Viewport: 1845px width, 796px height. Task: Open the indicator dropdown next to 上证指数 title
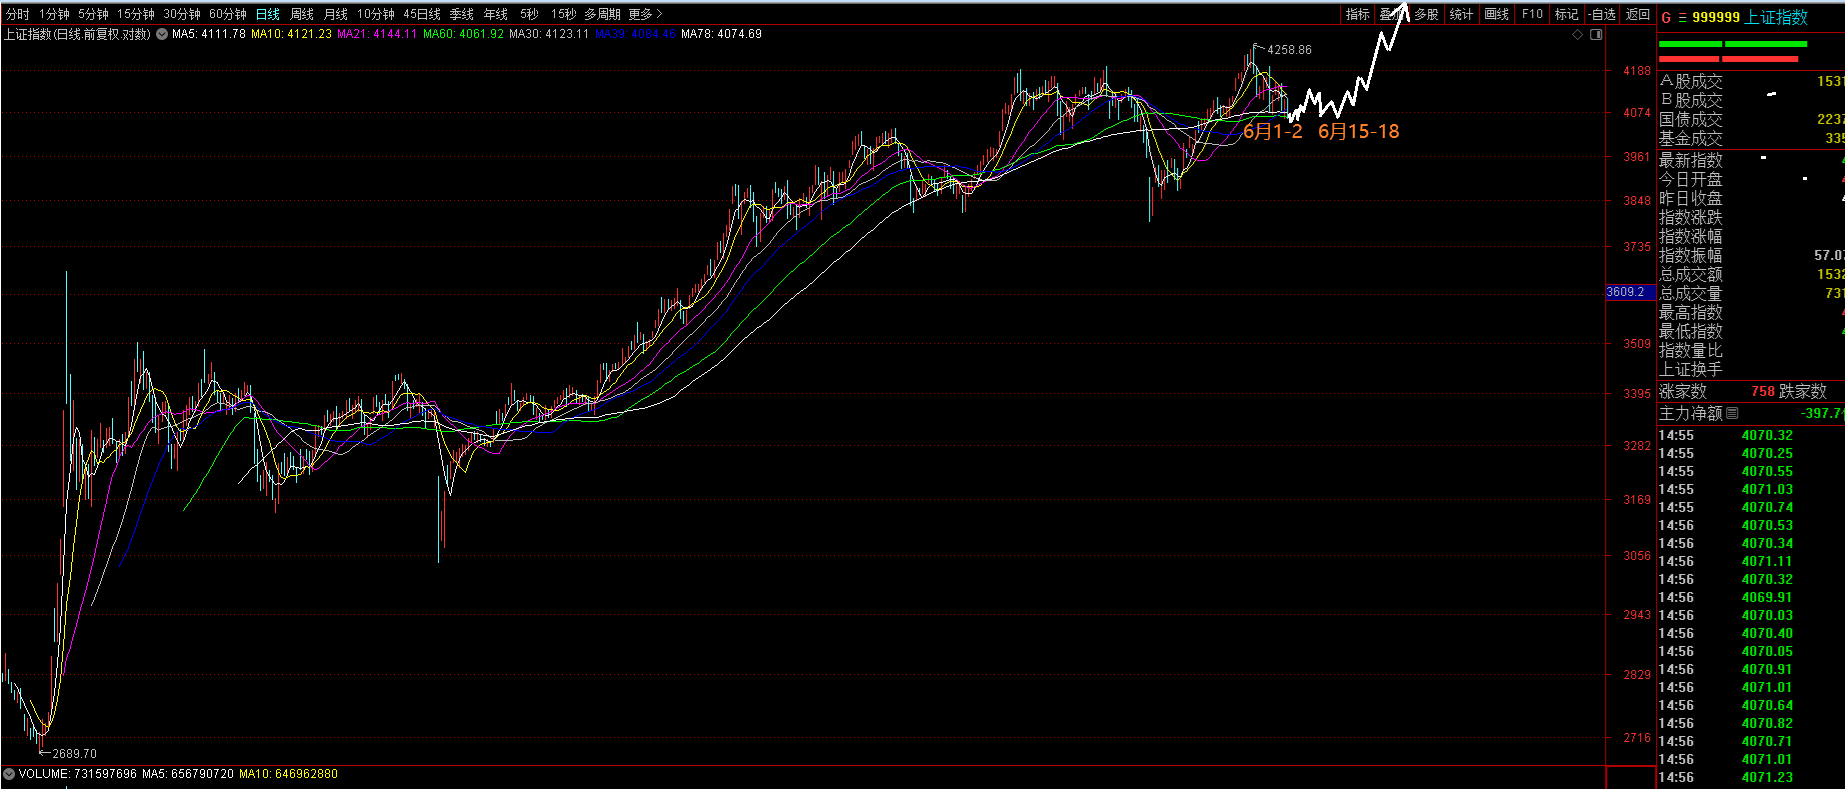162,34
